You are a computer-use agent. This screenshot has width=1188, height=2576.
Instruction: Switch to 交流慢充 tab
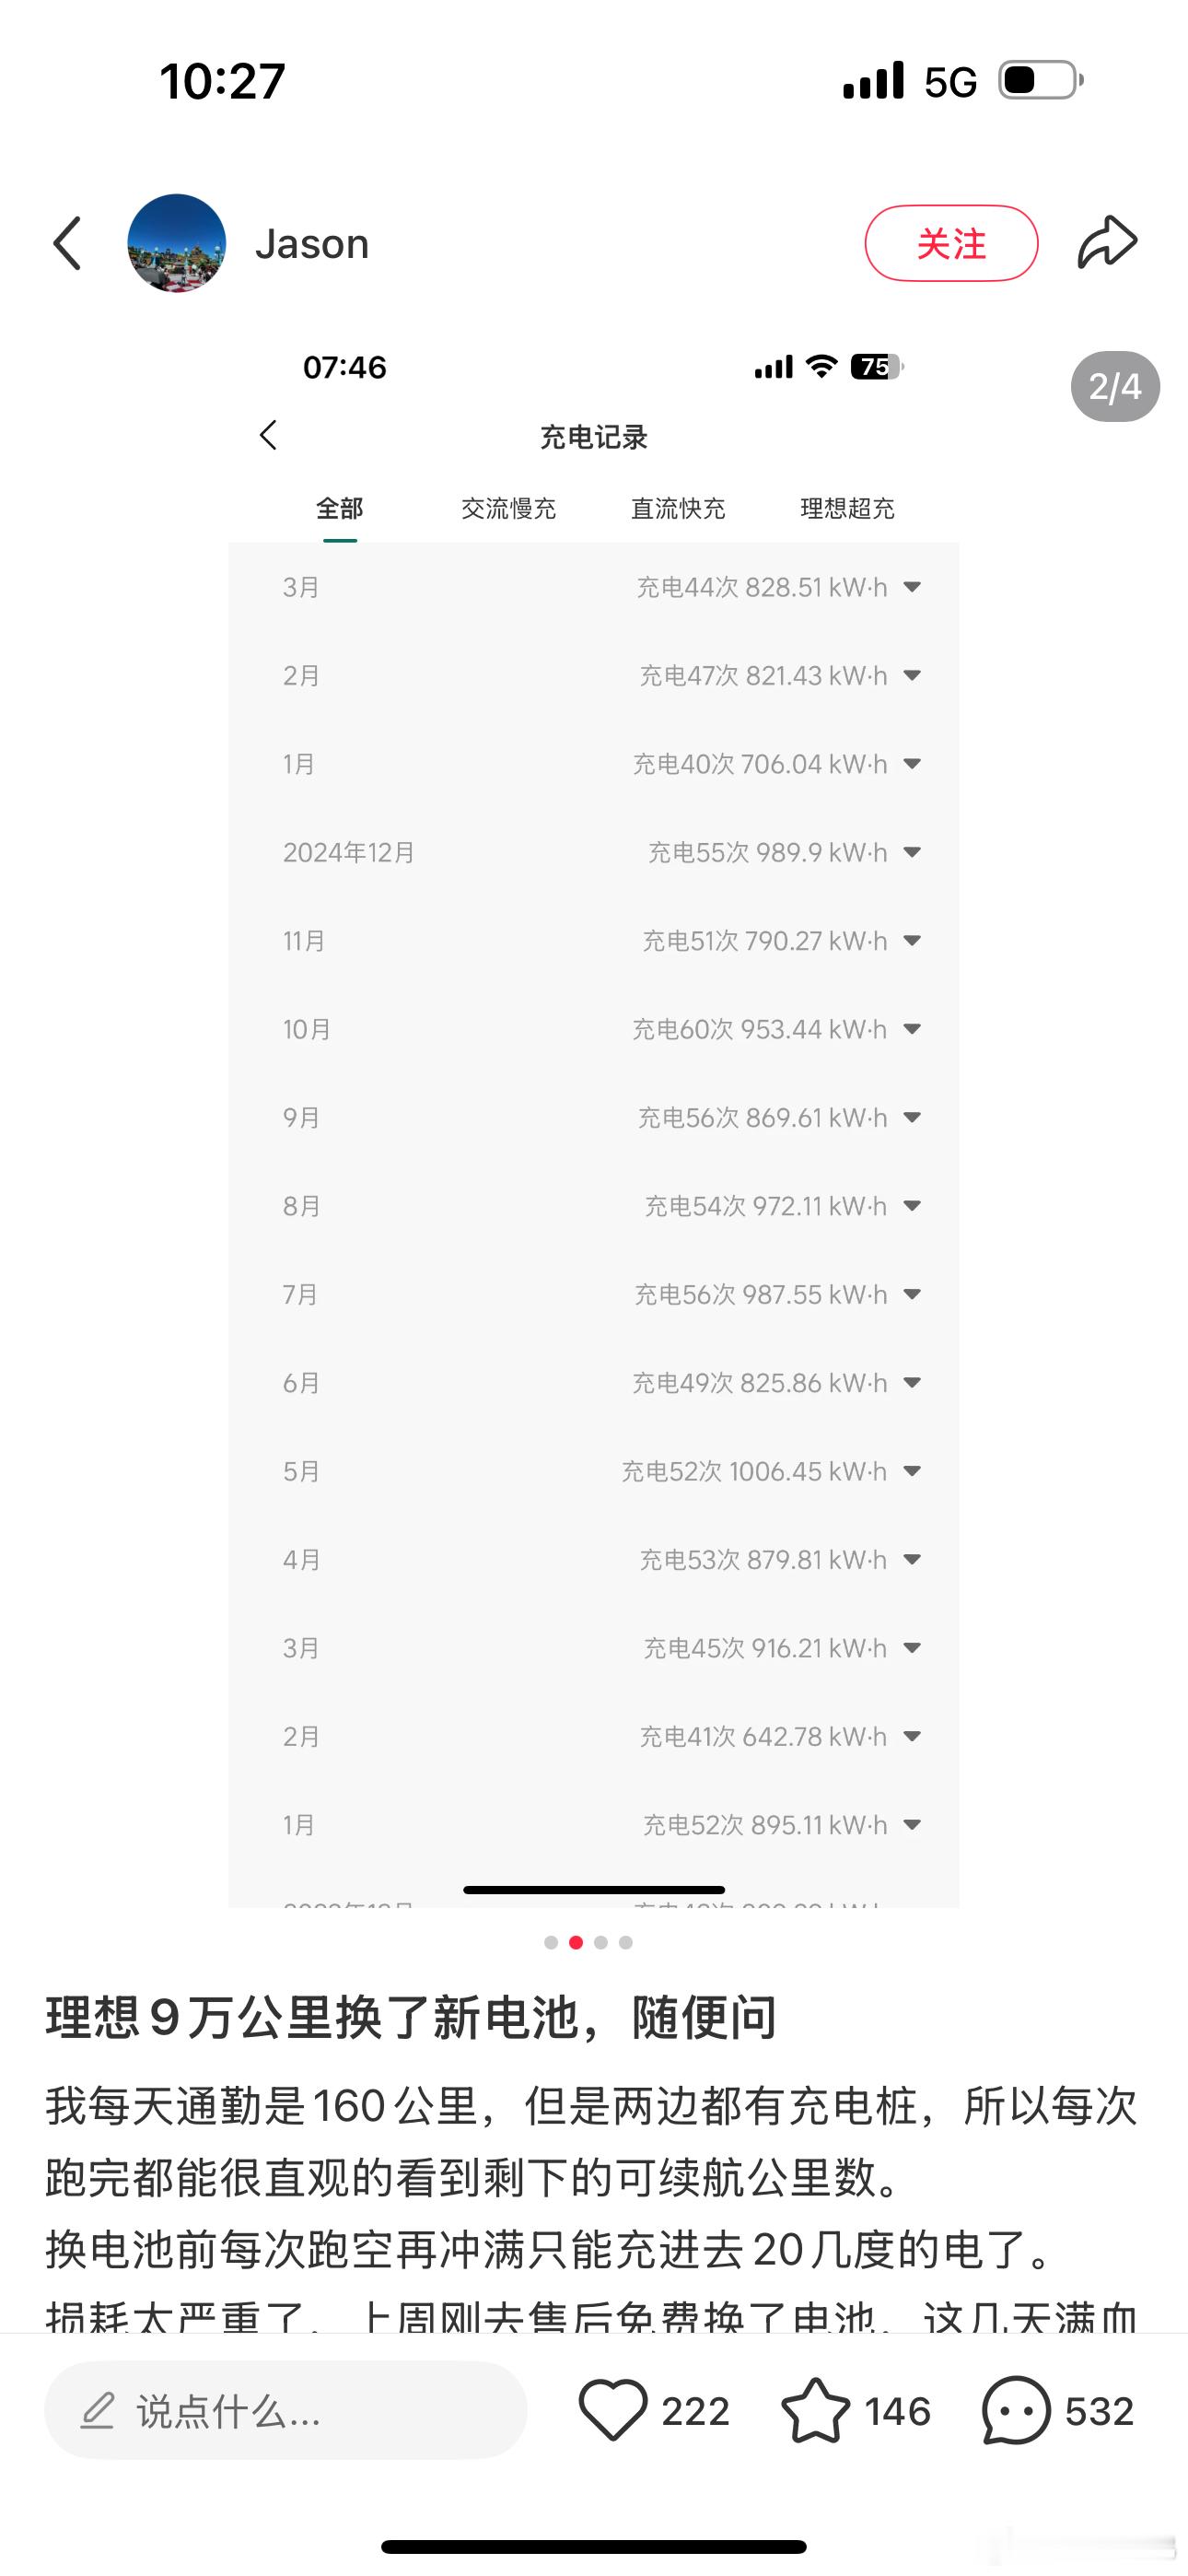(508, 508)
